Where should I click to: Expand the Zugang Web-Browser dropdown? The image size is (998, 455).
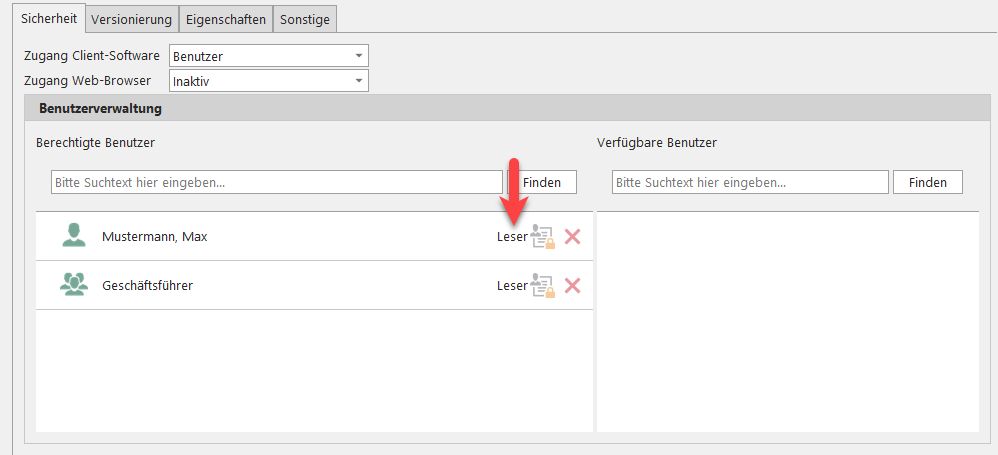pos(358,81)
